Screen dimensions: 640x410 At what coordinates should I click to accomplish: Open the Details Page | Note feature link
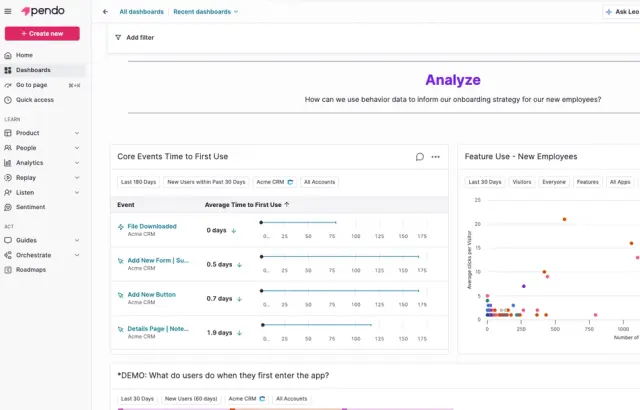tap(158, 329)
